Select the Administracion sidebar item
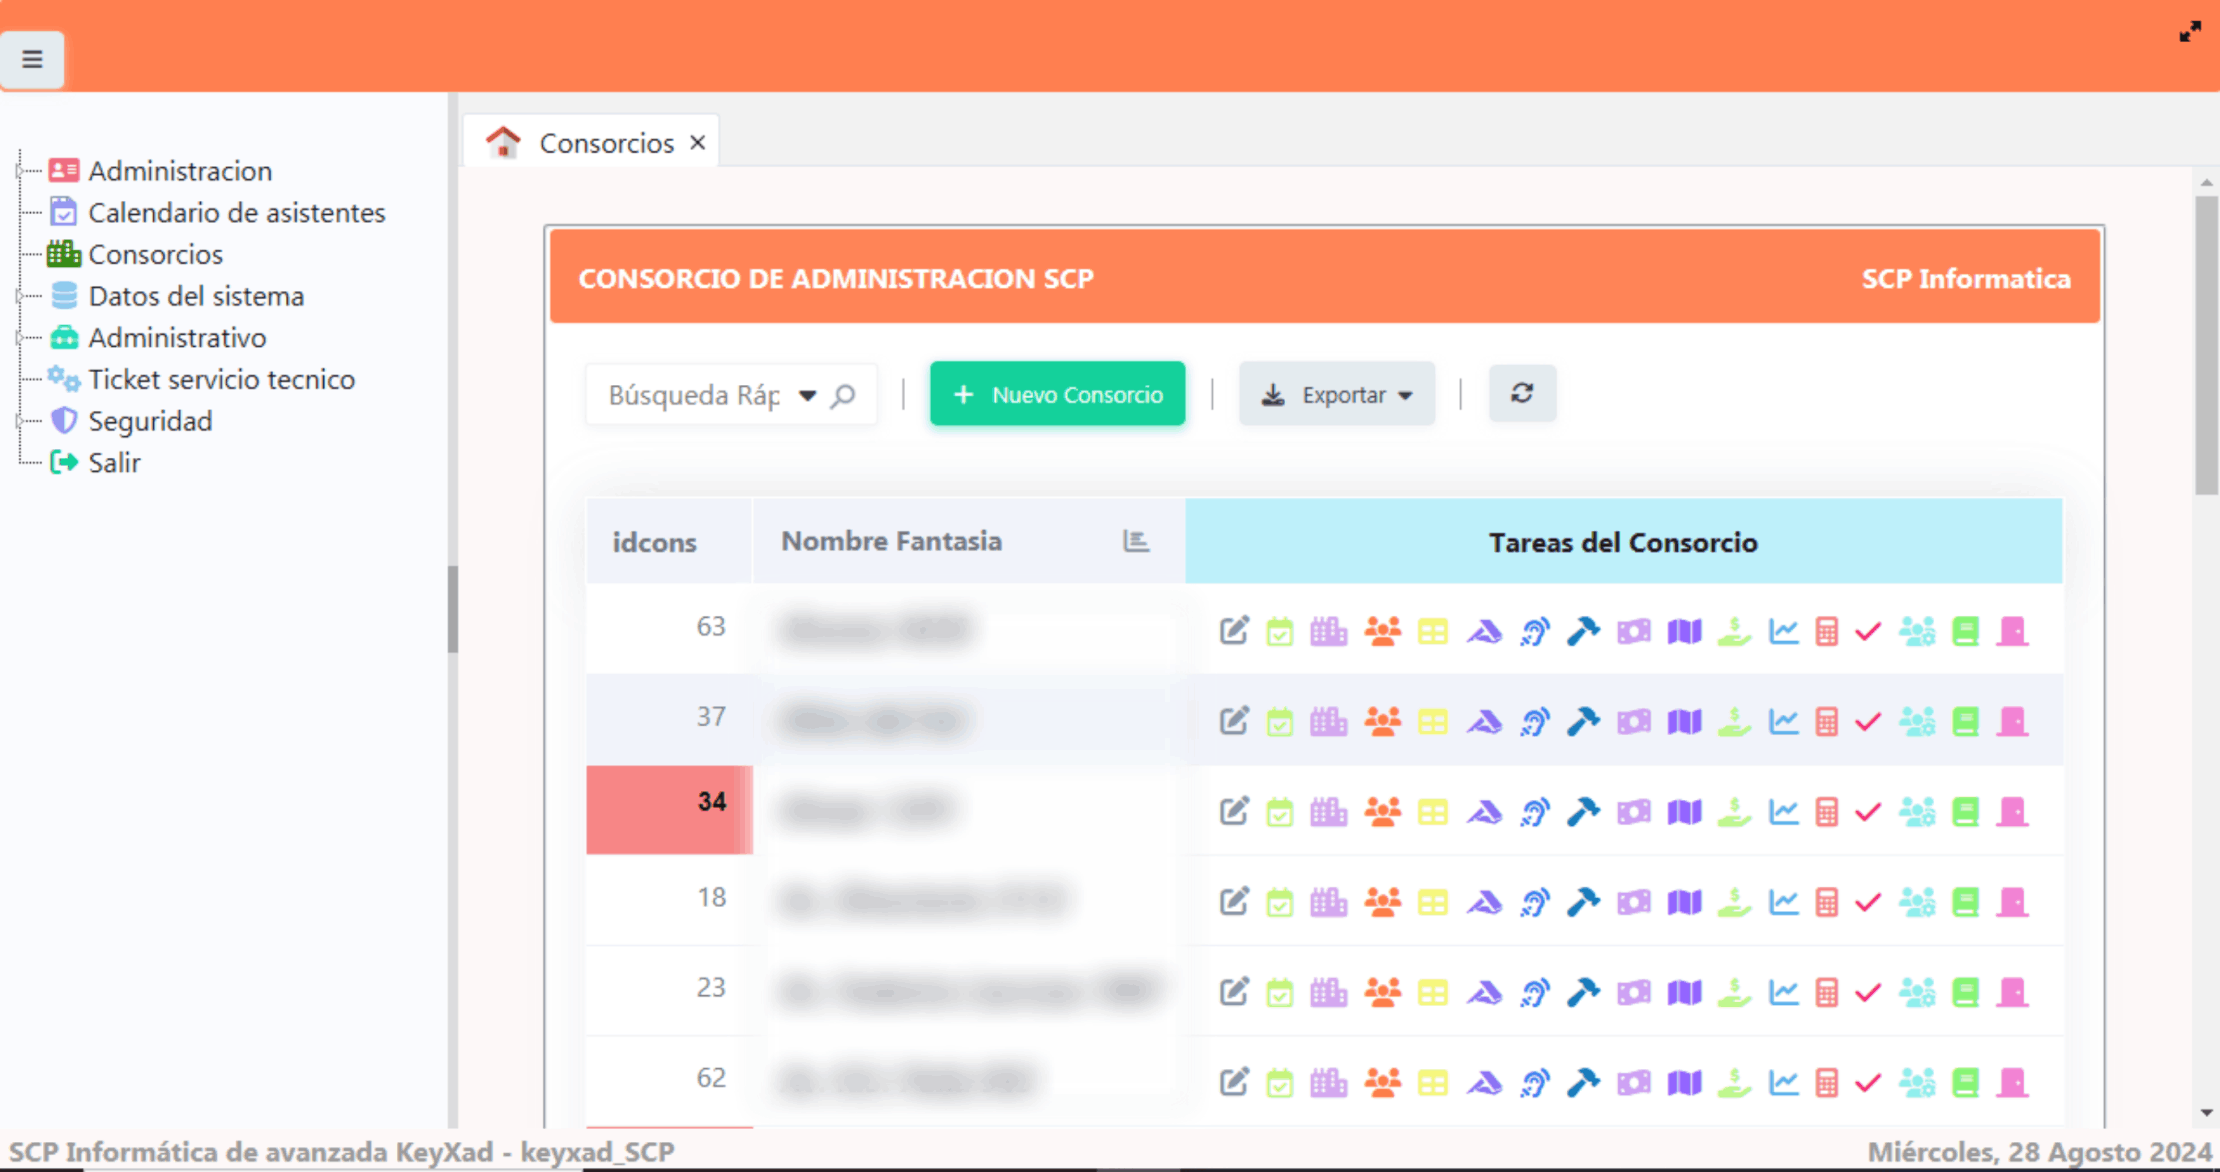This screenshot has height=1172, width=2220. click(180, 171)
